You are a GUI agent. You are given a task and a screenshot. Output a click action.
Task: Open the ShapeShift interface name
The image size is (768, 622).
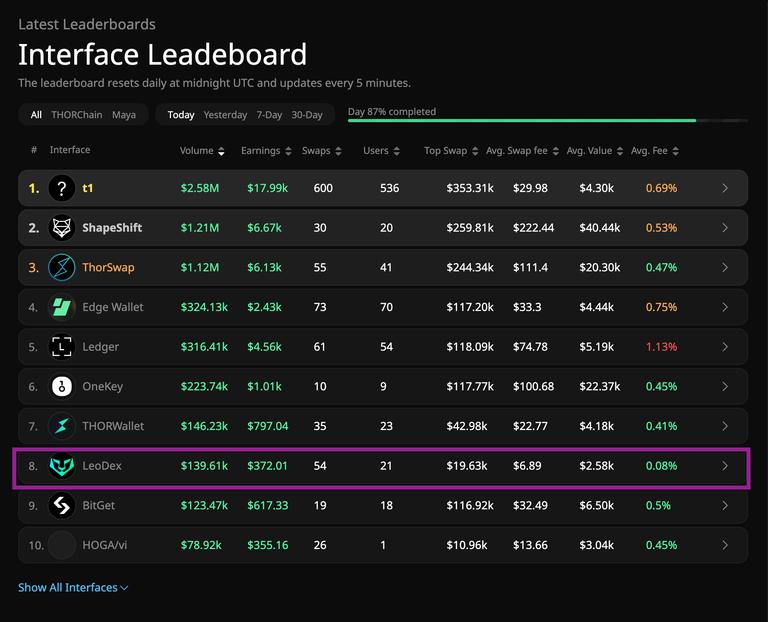pos(112,228)
